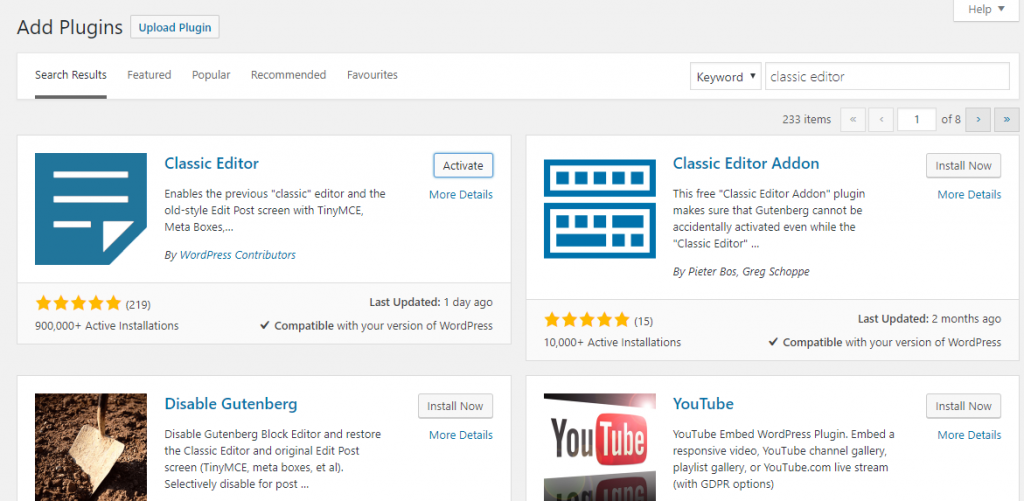Viewport: 1024px width, 501px height.
Task: Open the Popular plugins tab
Action: pyautogui.click(x=211, y=75)
